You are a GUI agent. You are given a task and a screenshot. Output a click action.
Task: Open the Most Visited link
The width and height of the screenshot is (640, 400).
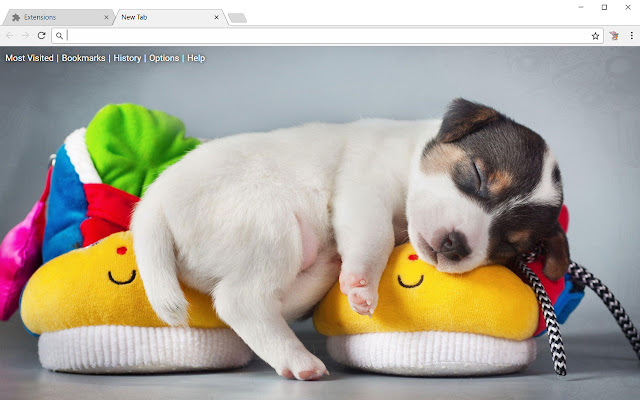coord(29,58)
